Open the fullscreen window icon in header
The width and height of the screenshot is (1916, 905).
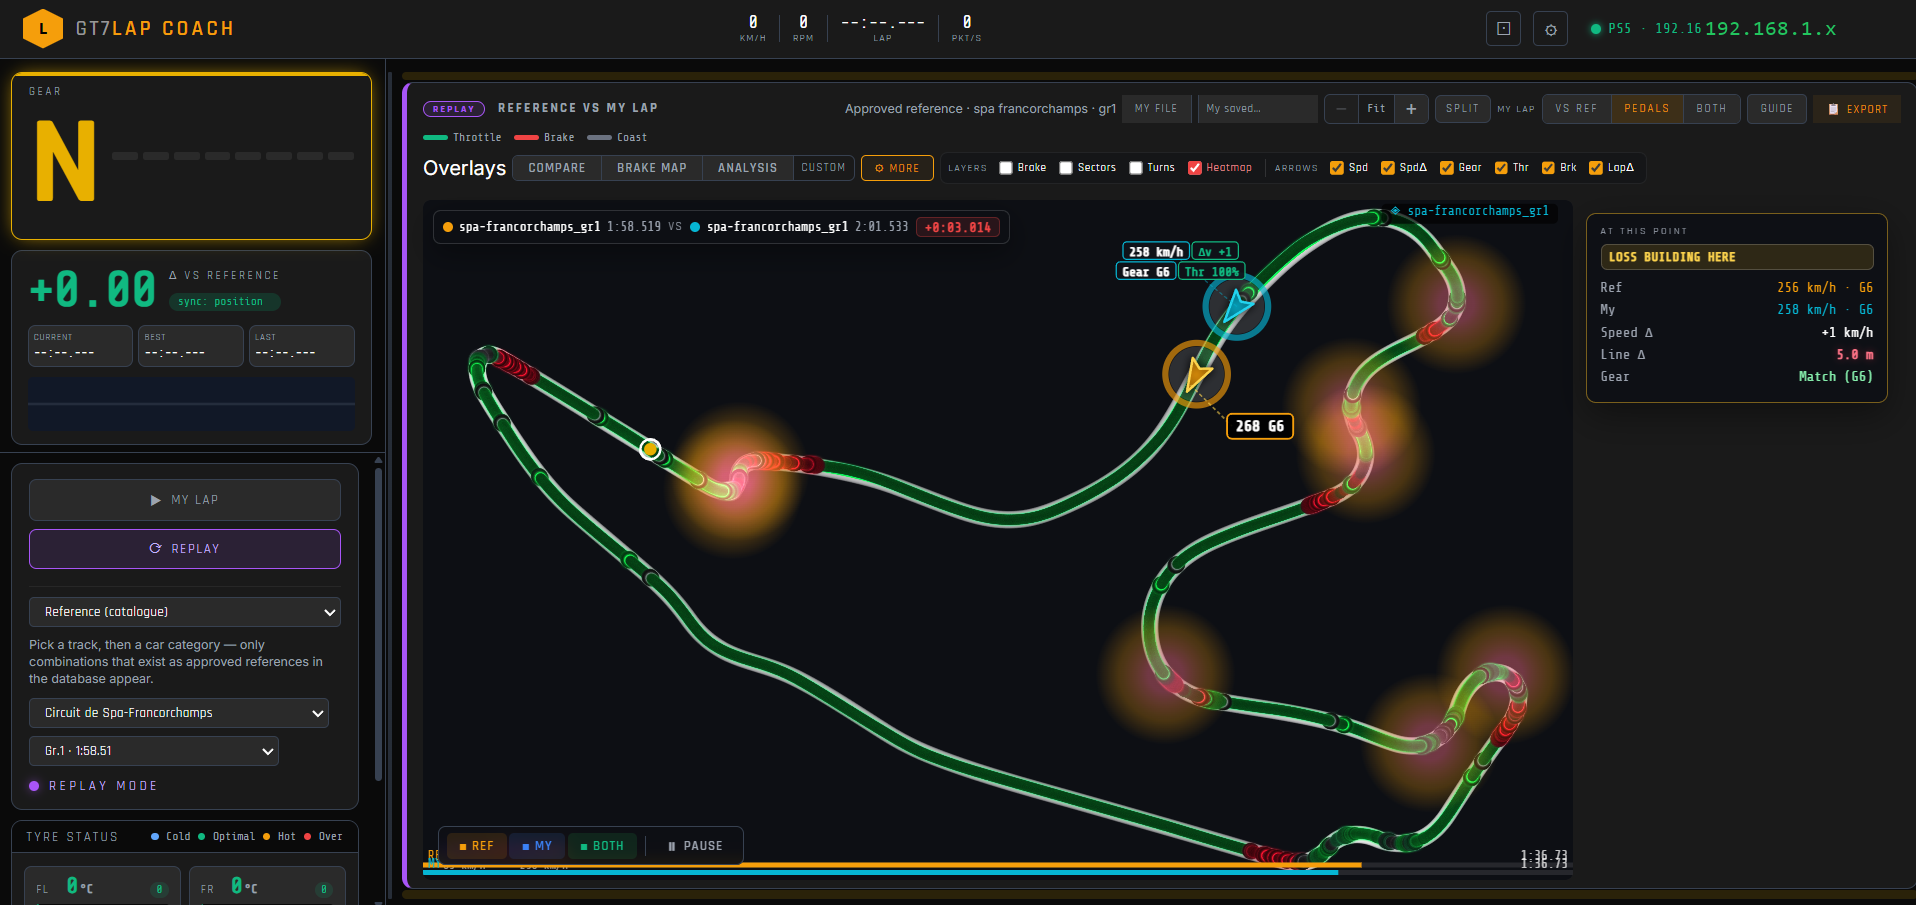1503,29
